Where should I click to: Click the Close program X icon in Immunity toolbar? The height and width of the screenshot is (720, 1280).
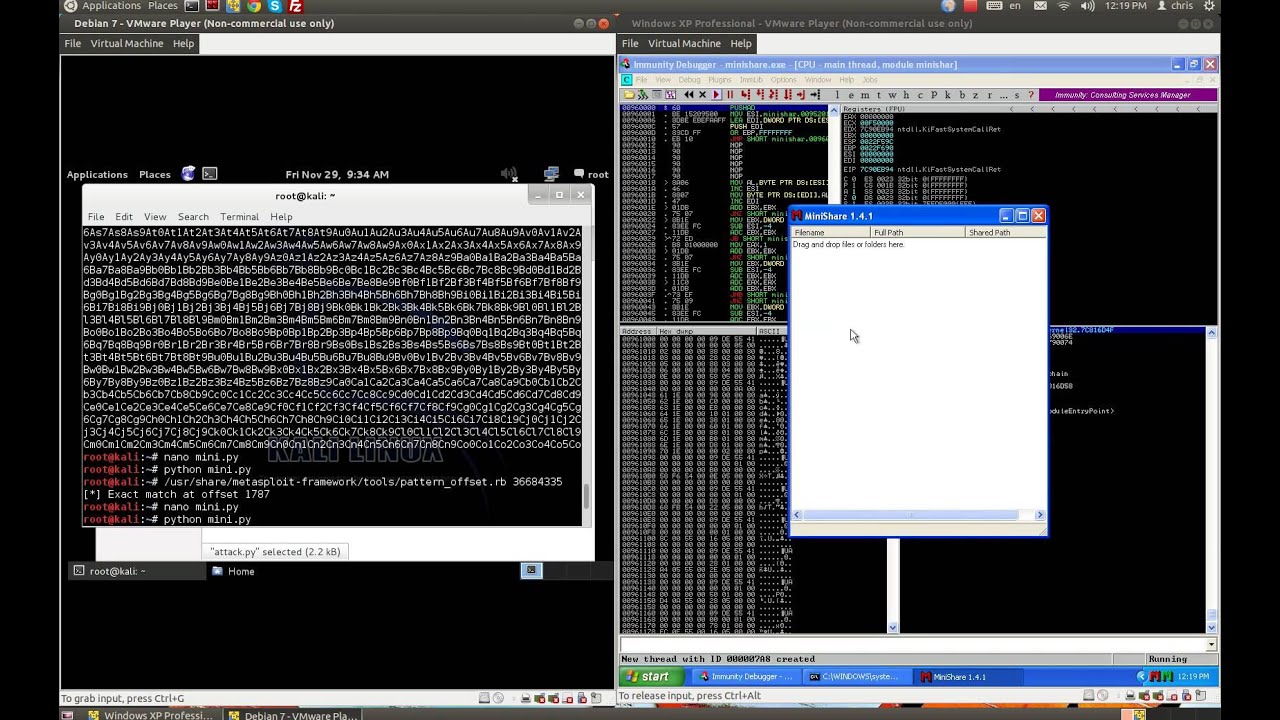click(x=703, y=95)
